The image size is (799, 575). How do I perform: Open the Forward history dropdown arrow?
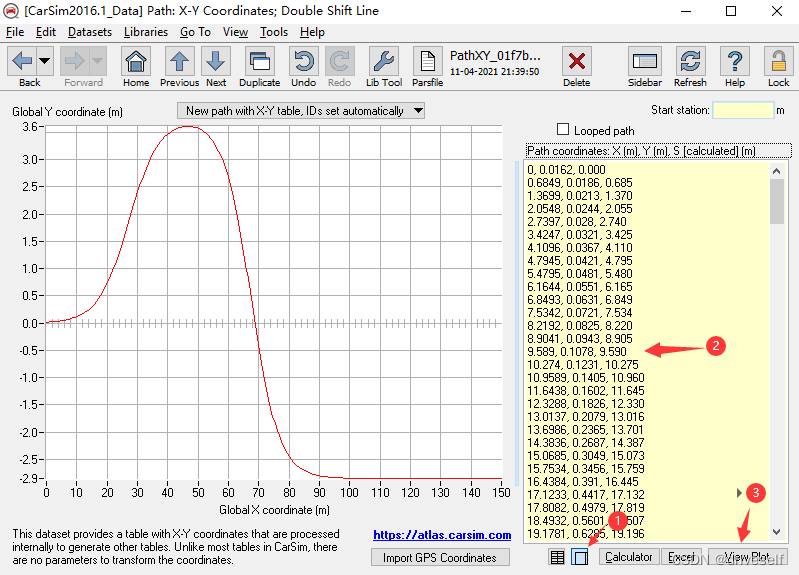pyautogui.click(x=97, y=61)
